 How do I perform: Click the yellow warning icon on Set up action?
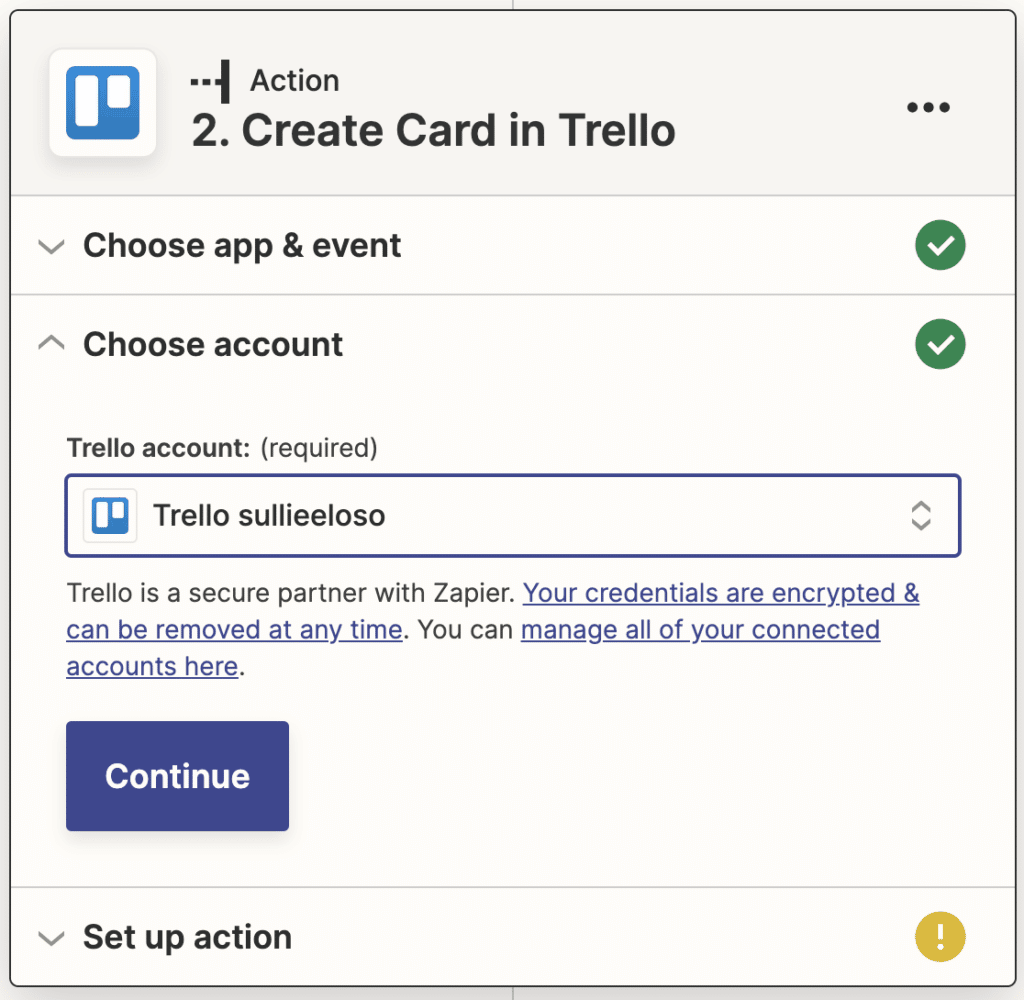click(939, 937)
